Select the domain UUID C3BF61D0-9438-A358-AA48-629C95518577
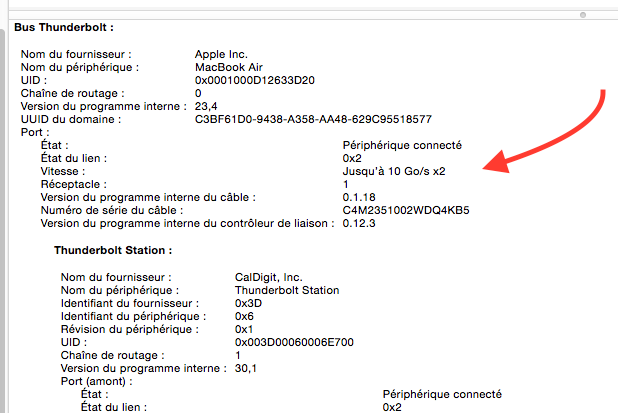Screen dimensions: 618x413 click(x=313, y=119)
